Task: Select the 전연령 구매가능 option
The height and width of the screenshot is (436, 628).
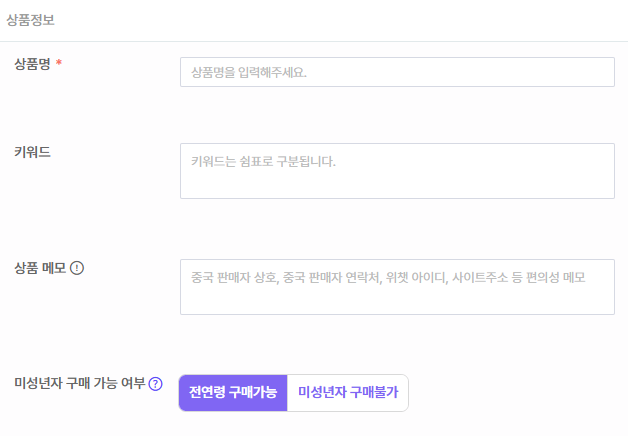Action: (x=233, y=392)
